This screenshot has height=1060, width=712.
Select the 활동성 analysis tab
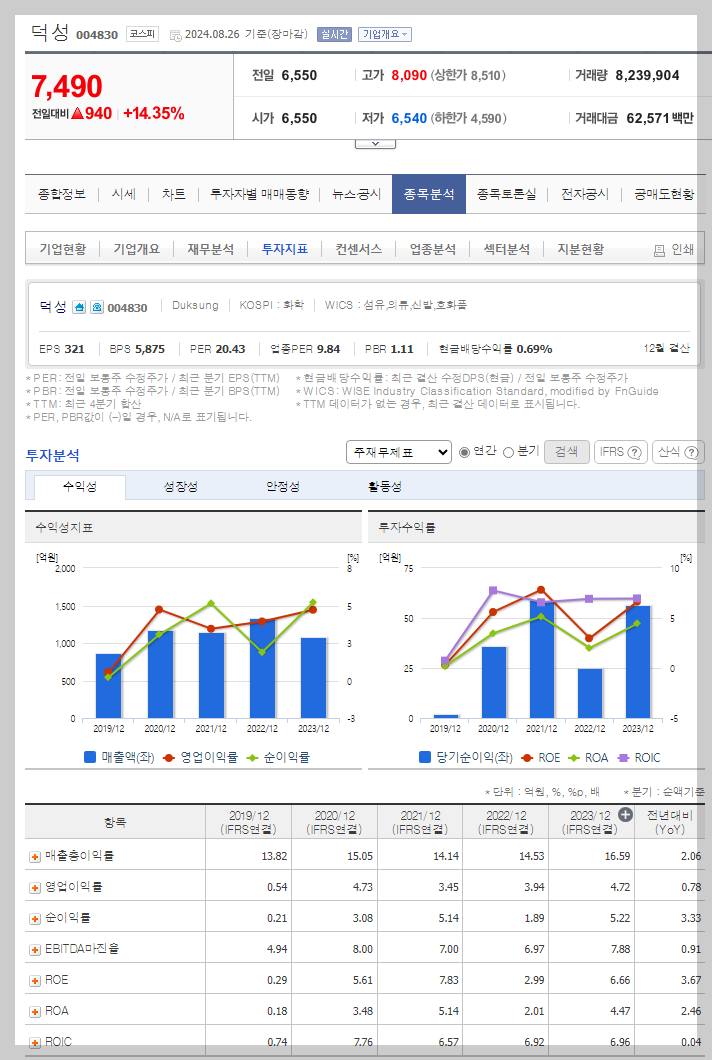(x=385, y=487)
